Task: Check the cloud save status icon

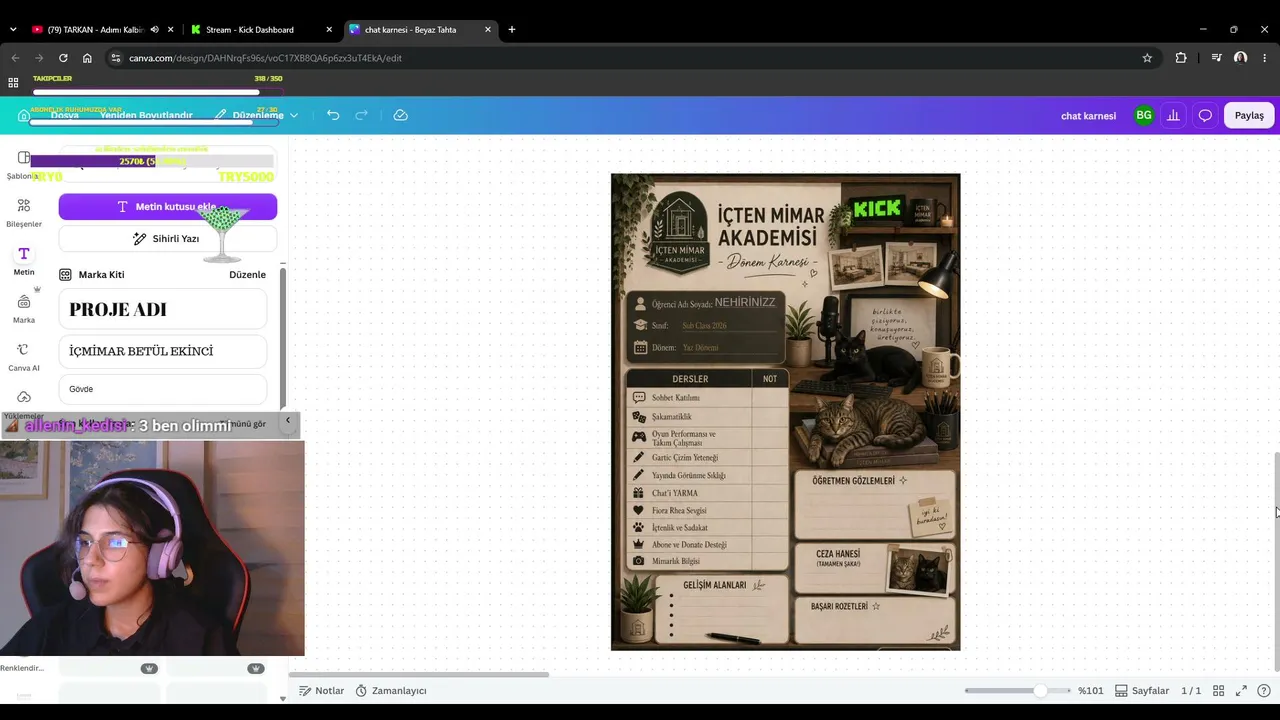Action: 400,115
